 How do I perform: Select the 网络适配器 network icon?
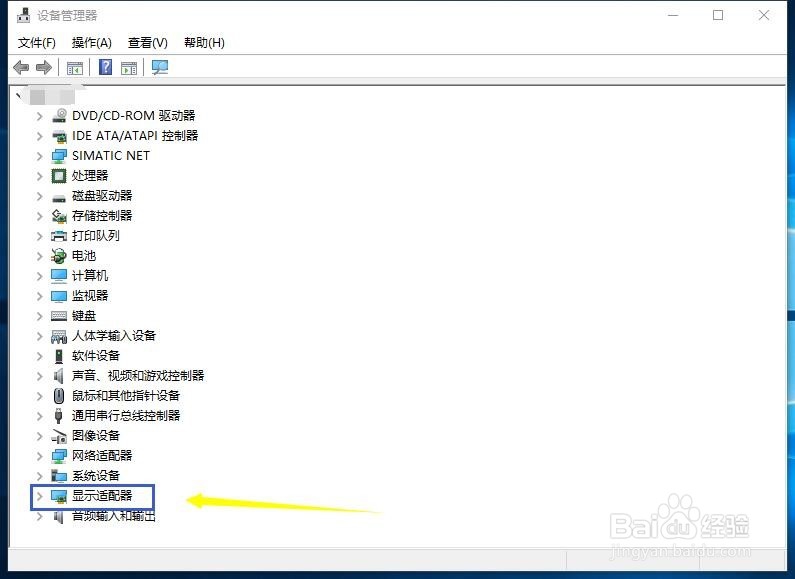[x=59, y=456]
